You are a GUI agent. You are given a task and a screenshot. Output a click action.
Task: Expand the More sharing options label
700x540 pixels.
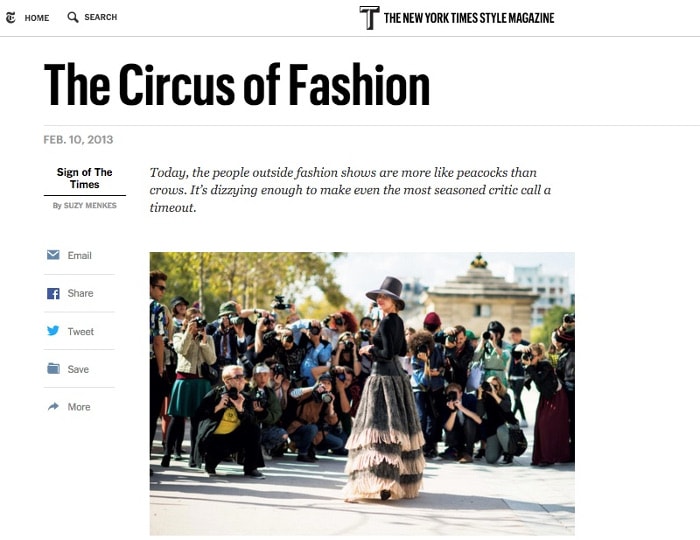point(80,408)
